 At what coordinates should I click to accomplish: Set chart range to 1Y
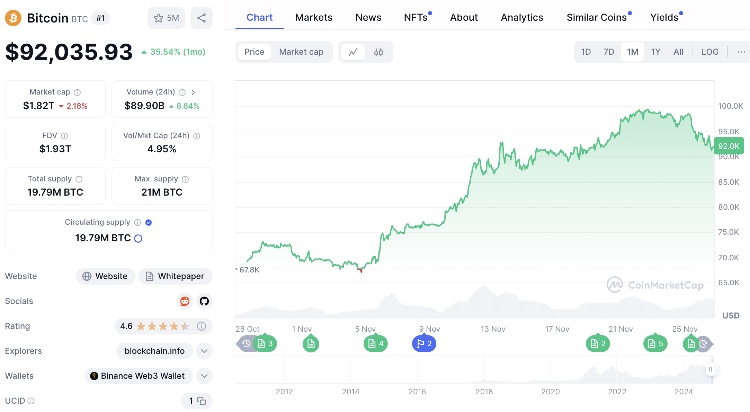tap(655, 52)
